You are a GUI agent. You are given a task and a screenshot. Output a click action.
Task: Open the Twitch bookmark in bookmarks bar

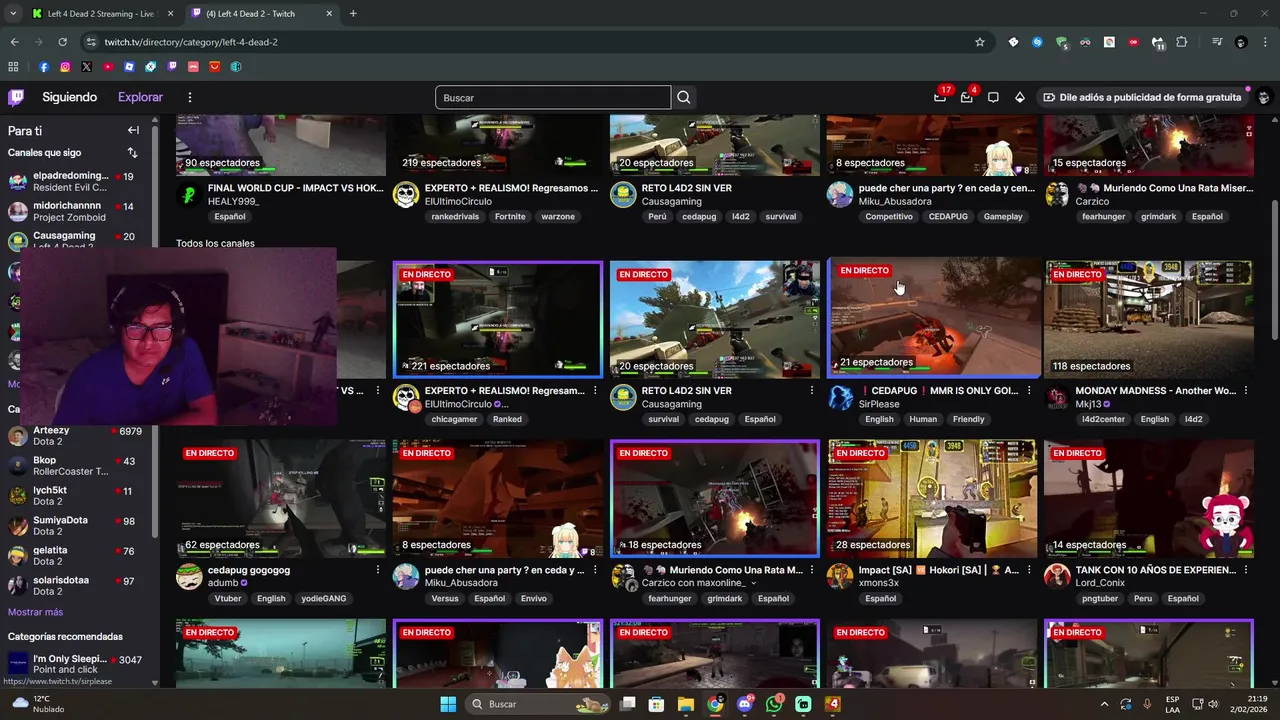coord(172,67)
